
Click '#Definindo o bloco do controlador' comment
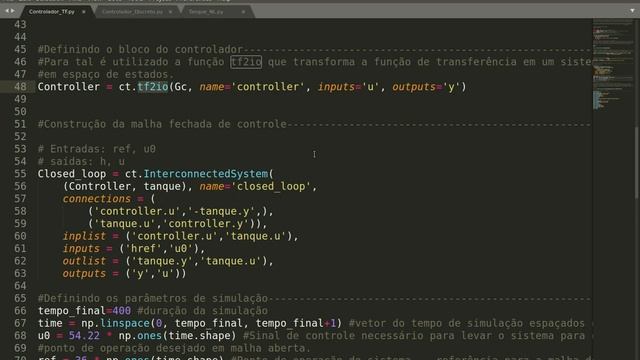coord(140,49)
